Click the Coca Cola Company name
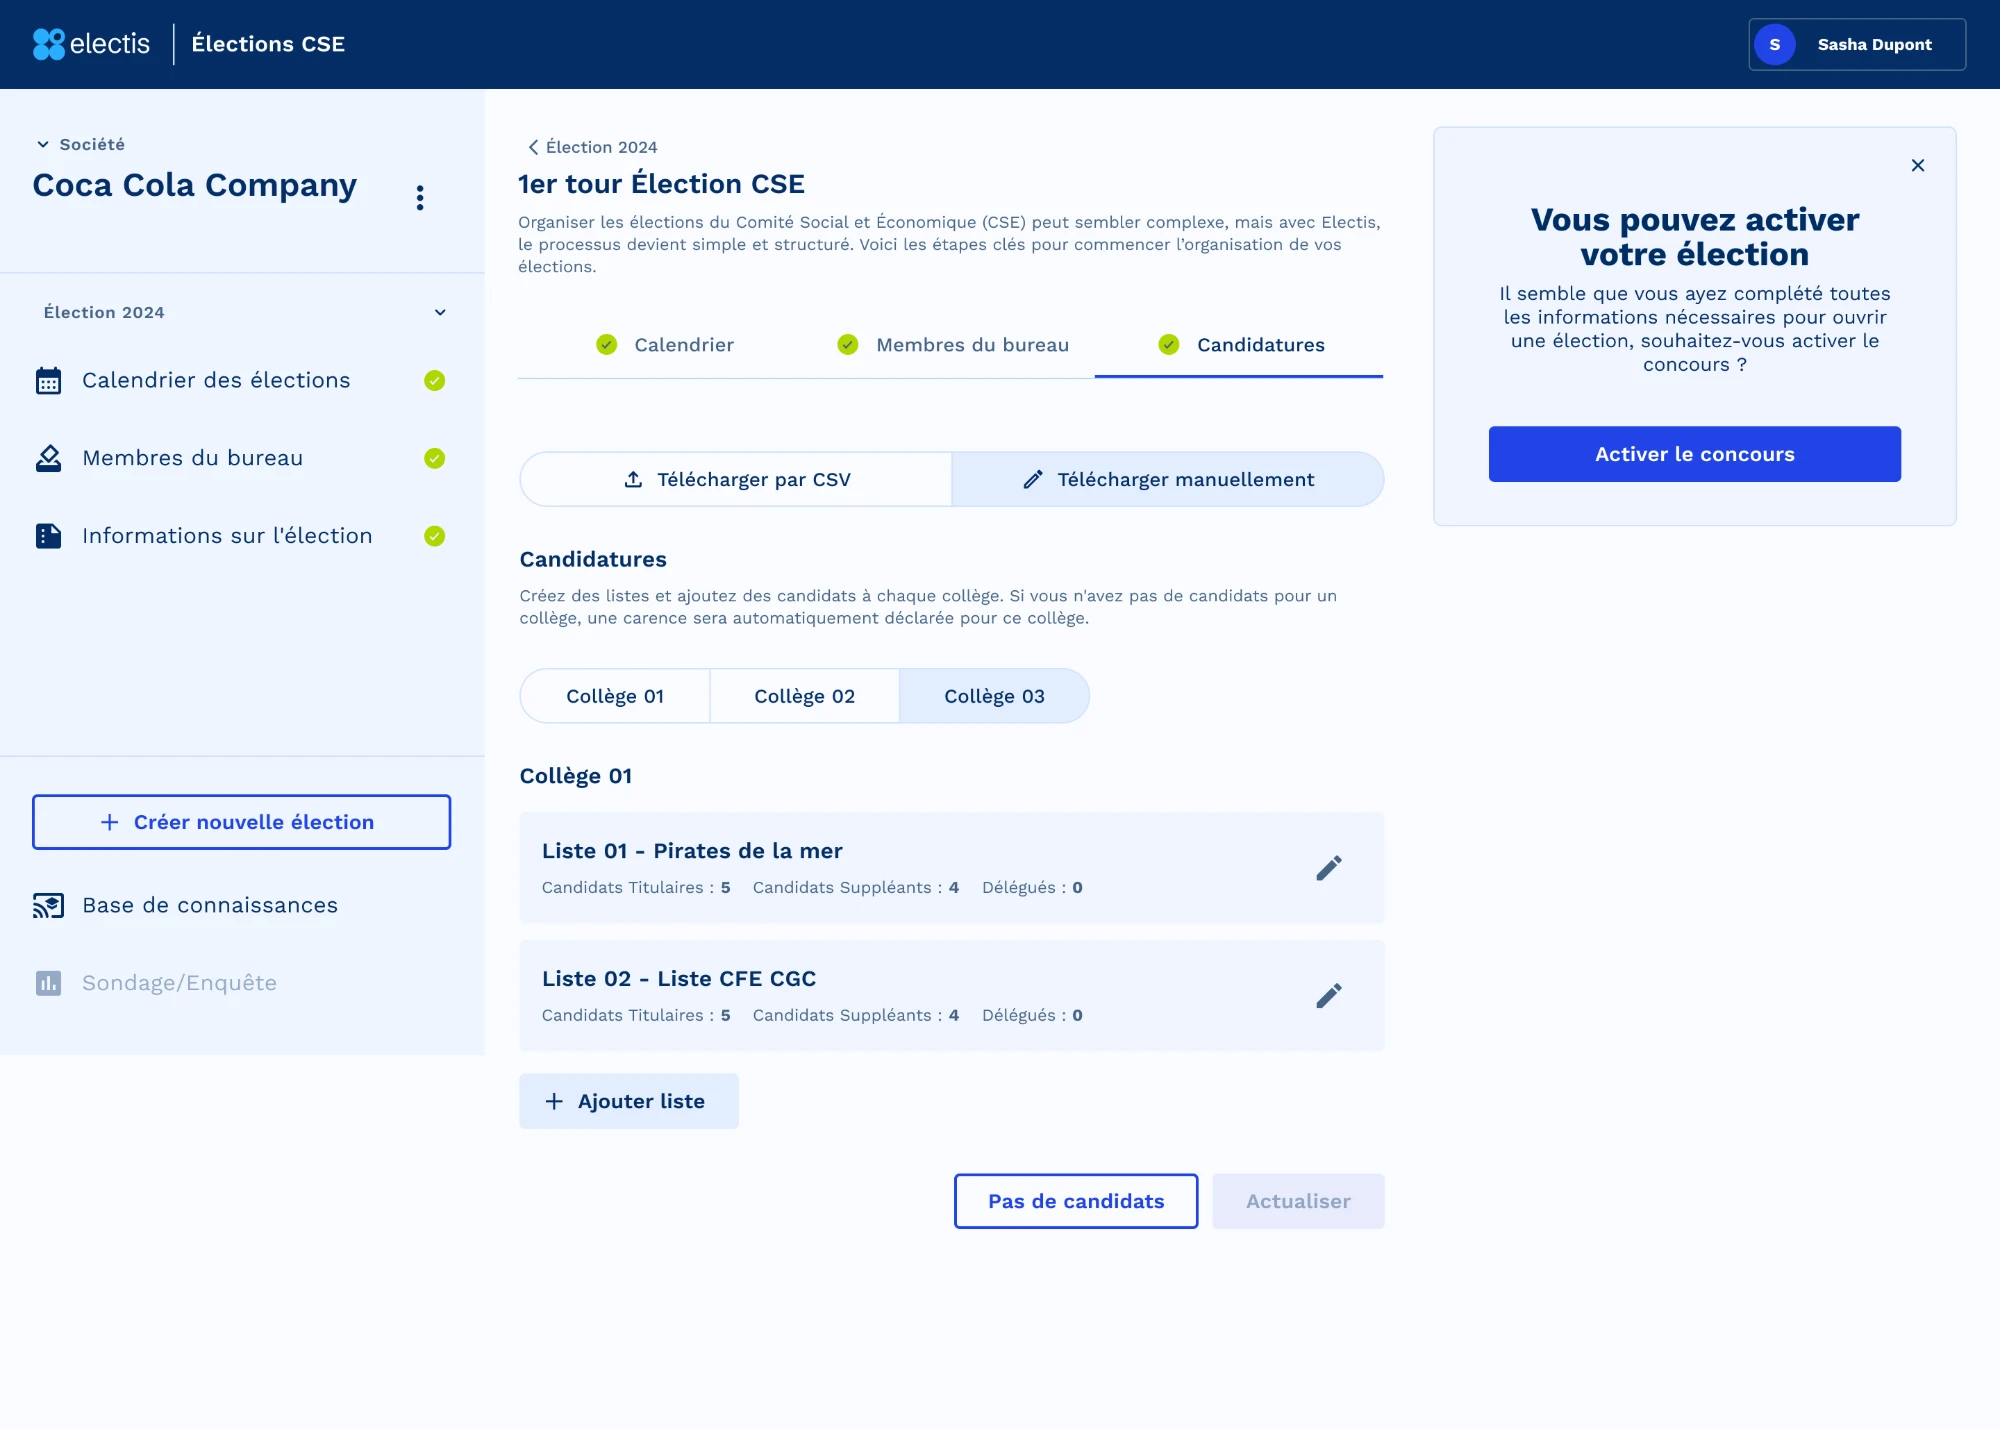This screenshot has height=1429, width=2000. [195, 186]
